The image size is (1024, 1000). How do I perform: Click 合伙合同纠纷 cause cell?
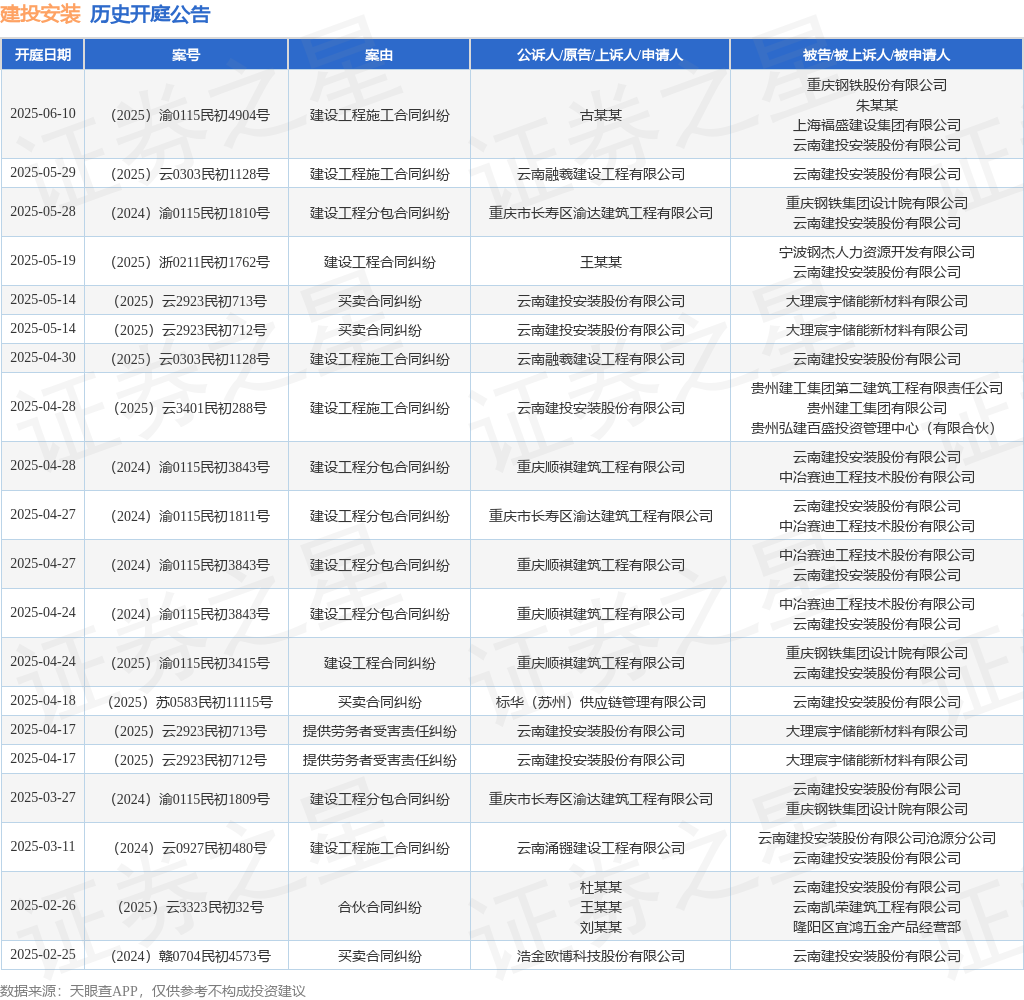click(x=379, y=907)
